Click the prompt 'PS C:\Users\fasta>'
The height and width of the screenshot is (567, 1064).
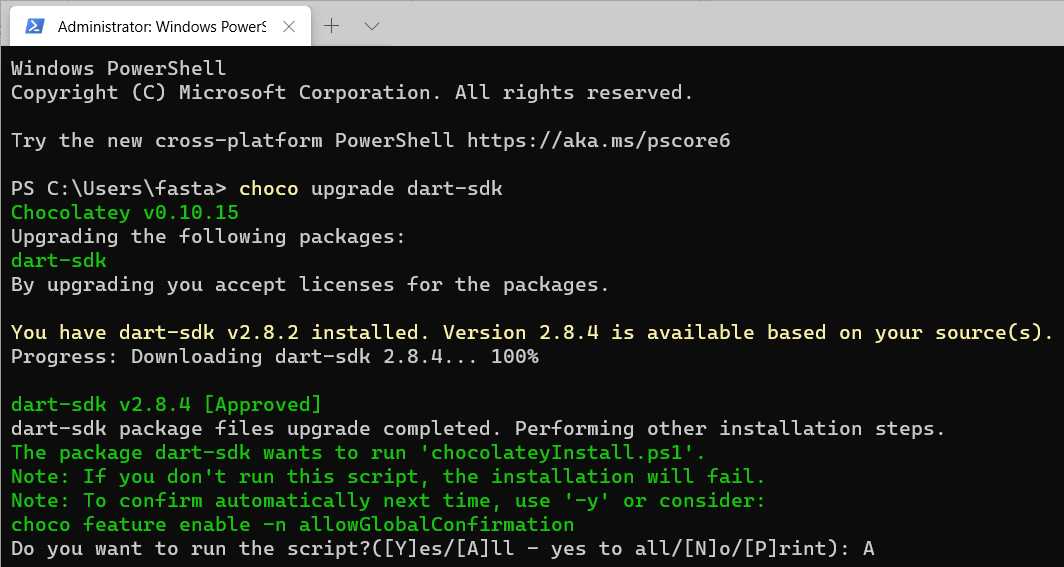pos(121,188)
